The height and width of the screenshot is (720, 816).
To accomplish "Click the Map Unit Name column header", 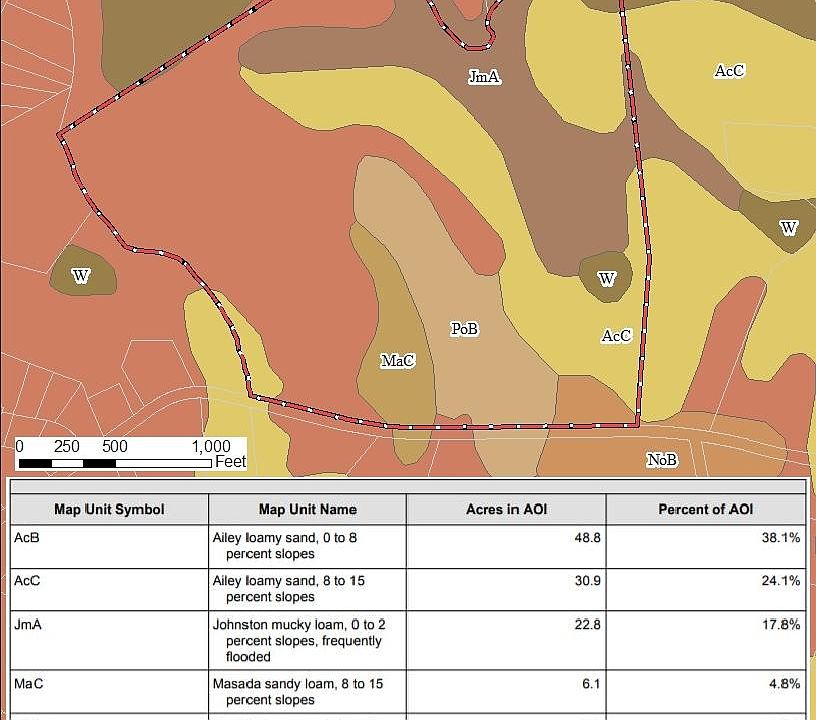I will [304, 509].
